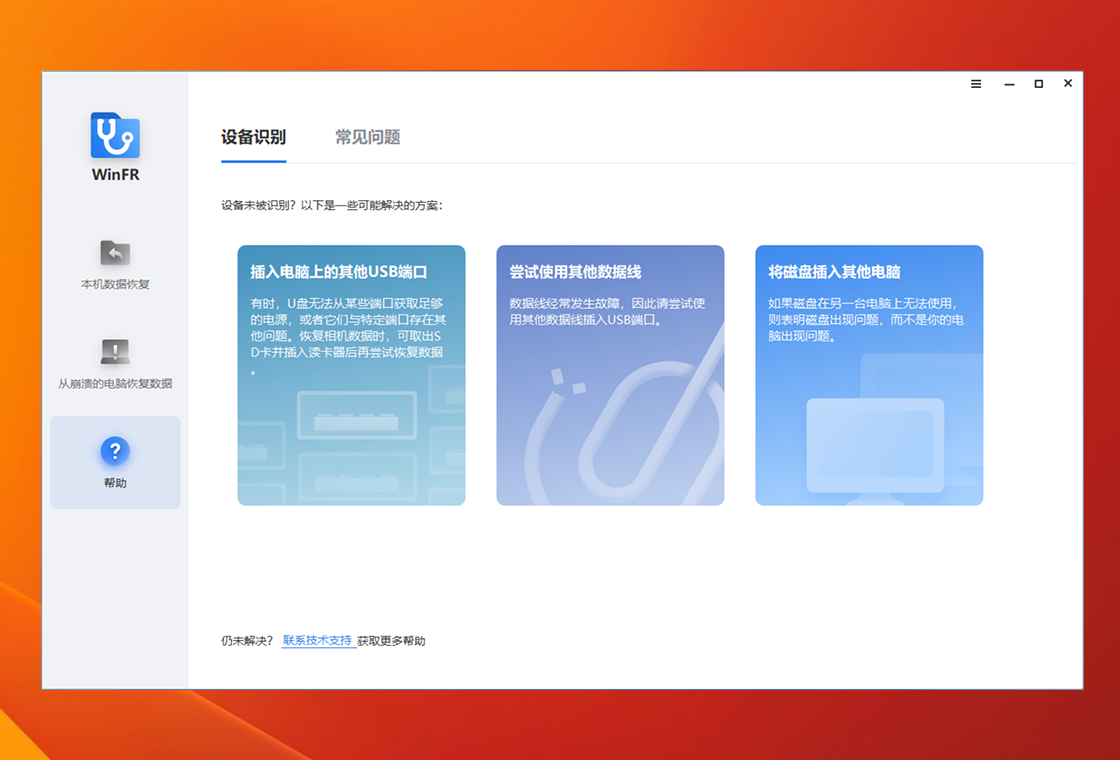
Task: Minimize the WinFR window
Action: point(1009,84)
